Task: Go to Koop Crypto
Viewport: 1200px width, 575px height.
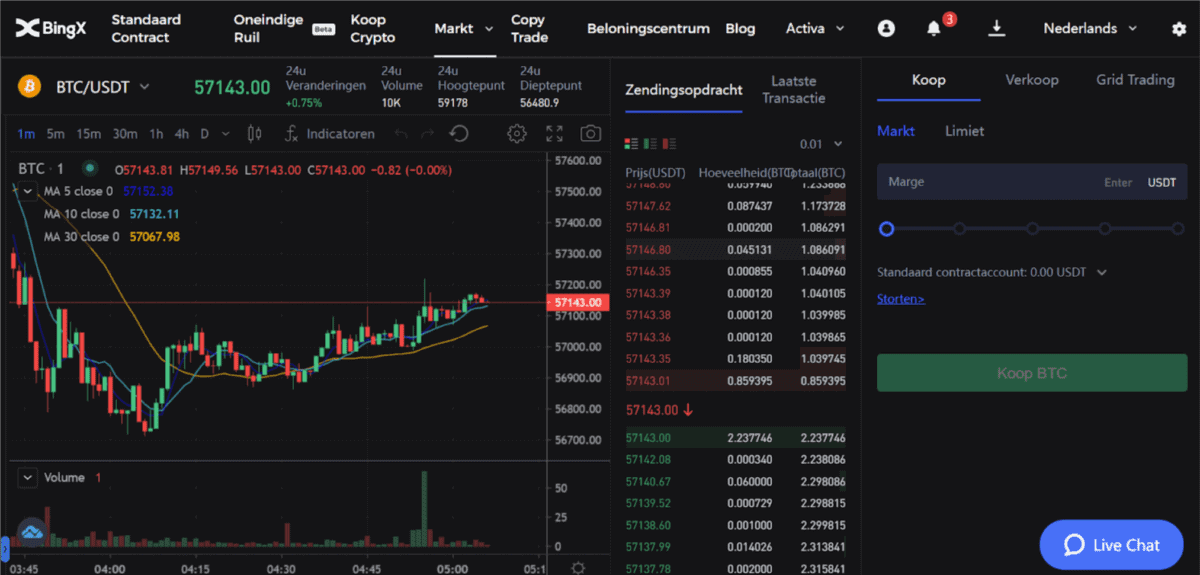Action: pos(373,29)
